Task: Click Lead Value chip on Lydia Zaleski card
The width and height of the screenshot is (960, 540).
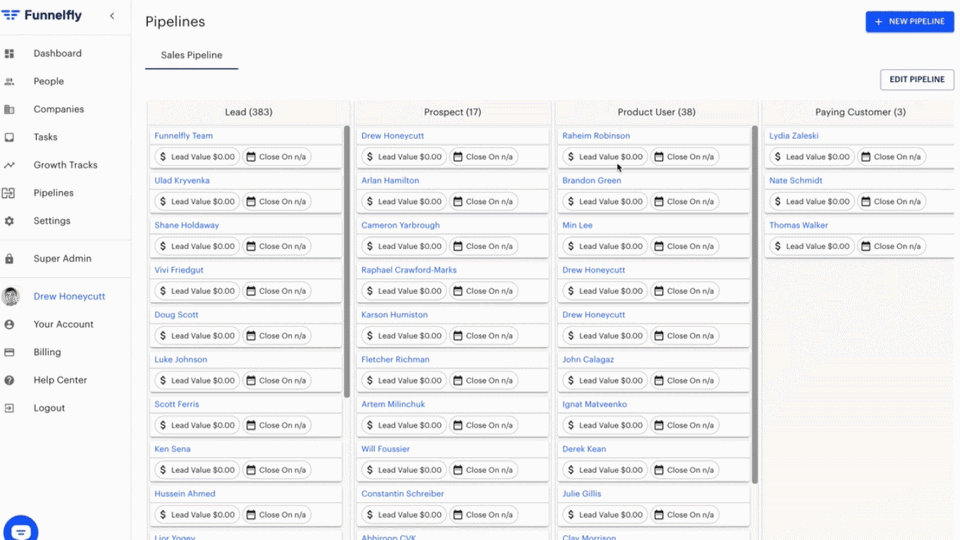Action: coord(812,157)
